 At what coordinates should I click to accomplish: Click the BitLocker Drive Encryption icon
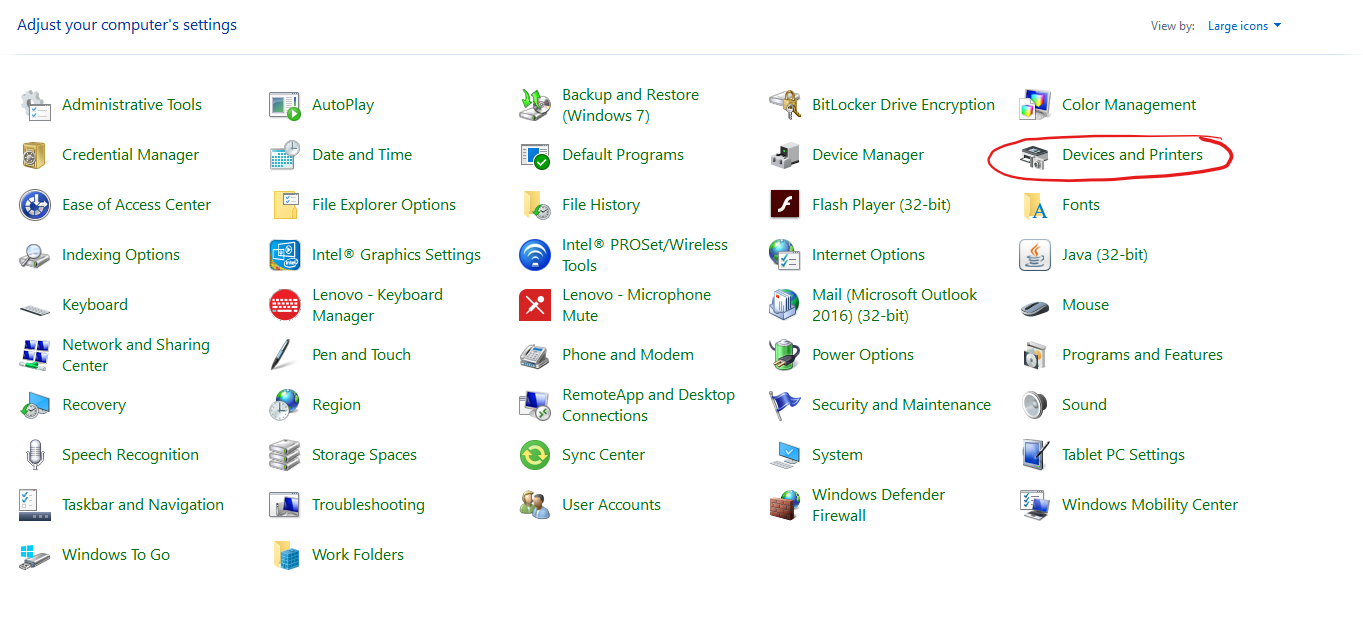(785, 105)
